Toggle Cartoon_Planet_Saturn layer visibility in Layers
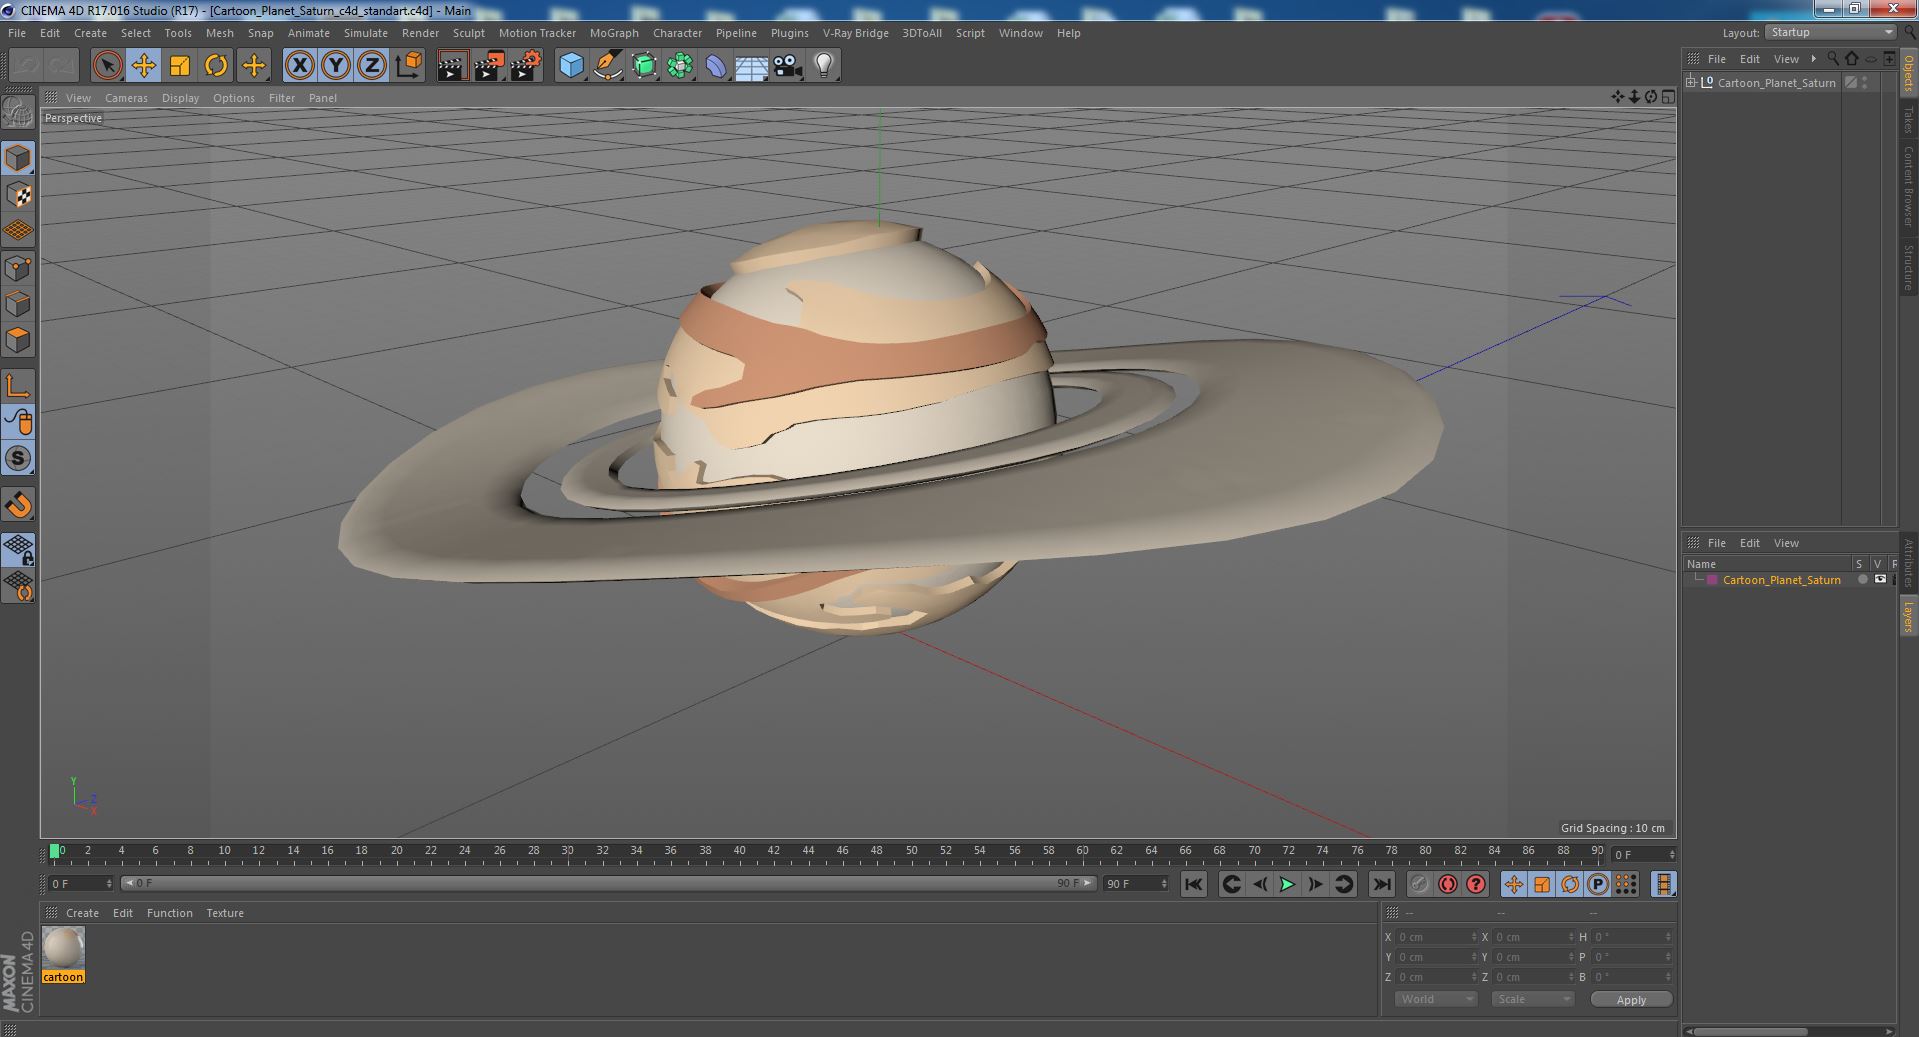This screenshot has width=1919, height=1037. tap(1880, 580)
